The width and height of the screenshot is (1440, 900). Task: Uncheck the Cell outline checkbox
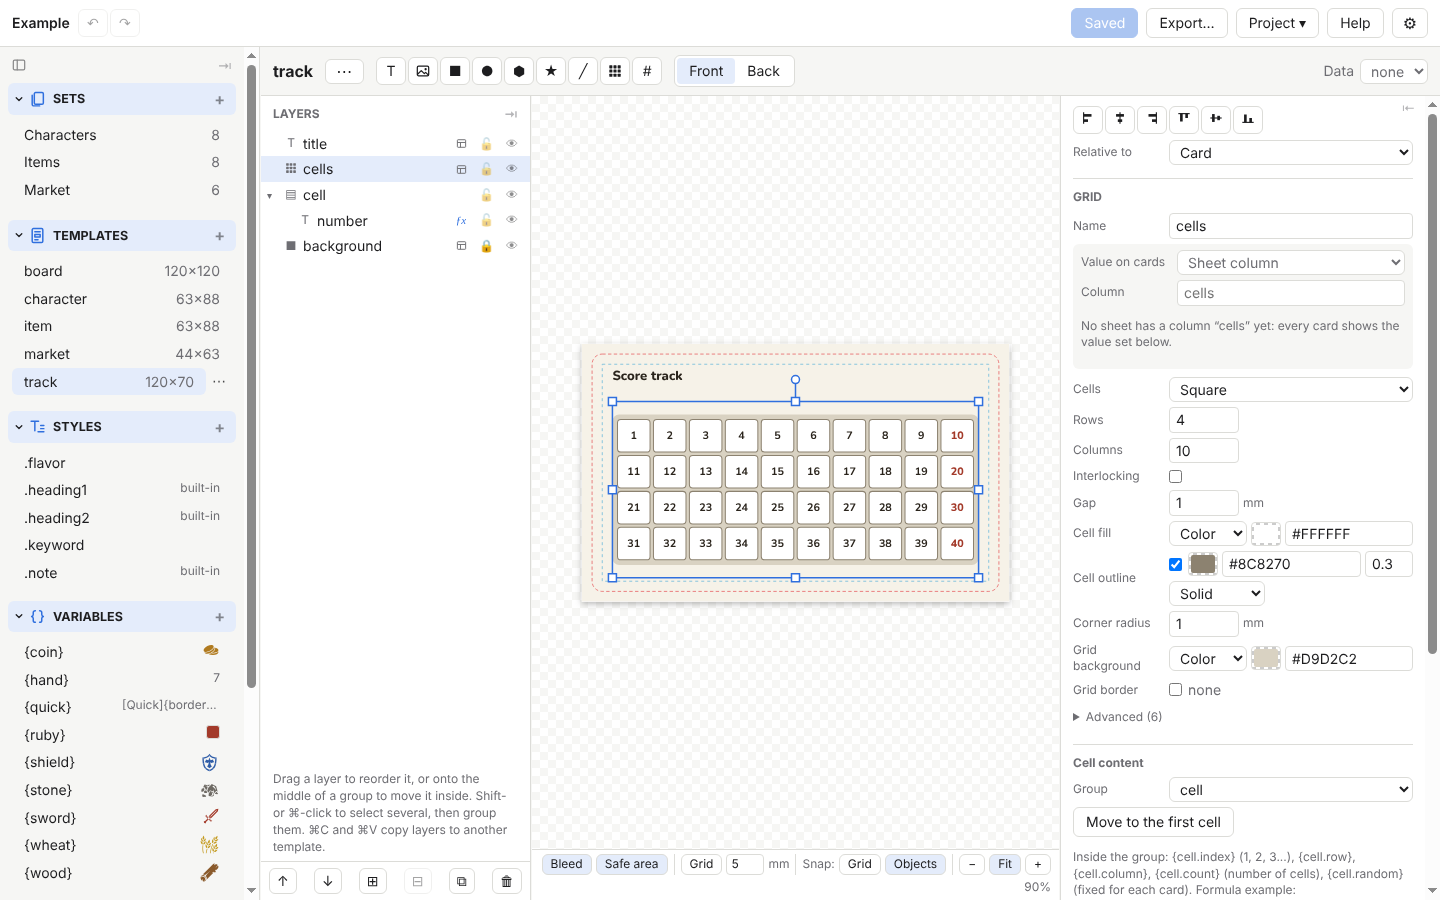[x=1176, y=564]
